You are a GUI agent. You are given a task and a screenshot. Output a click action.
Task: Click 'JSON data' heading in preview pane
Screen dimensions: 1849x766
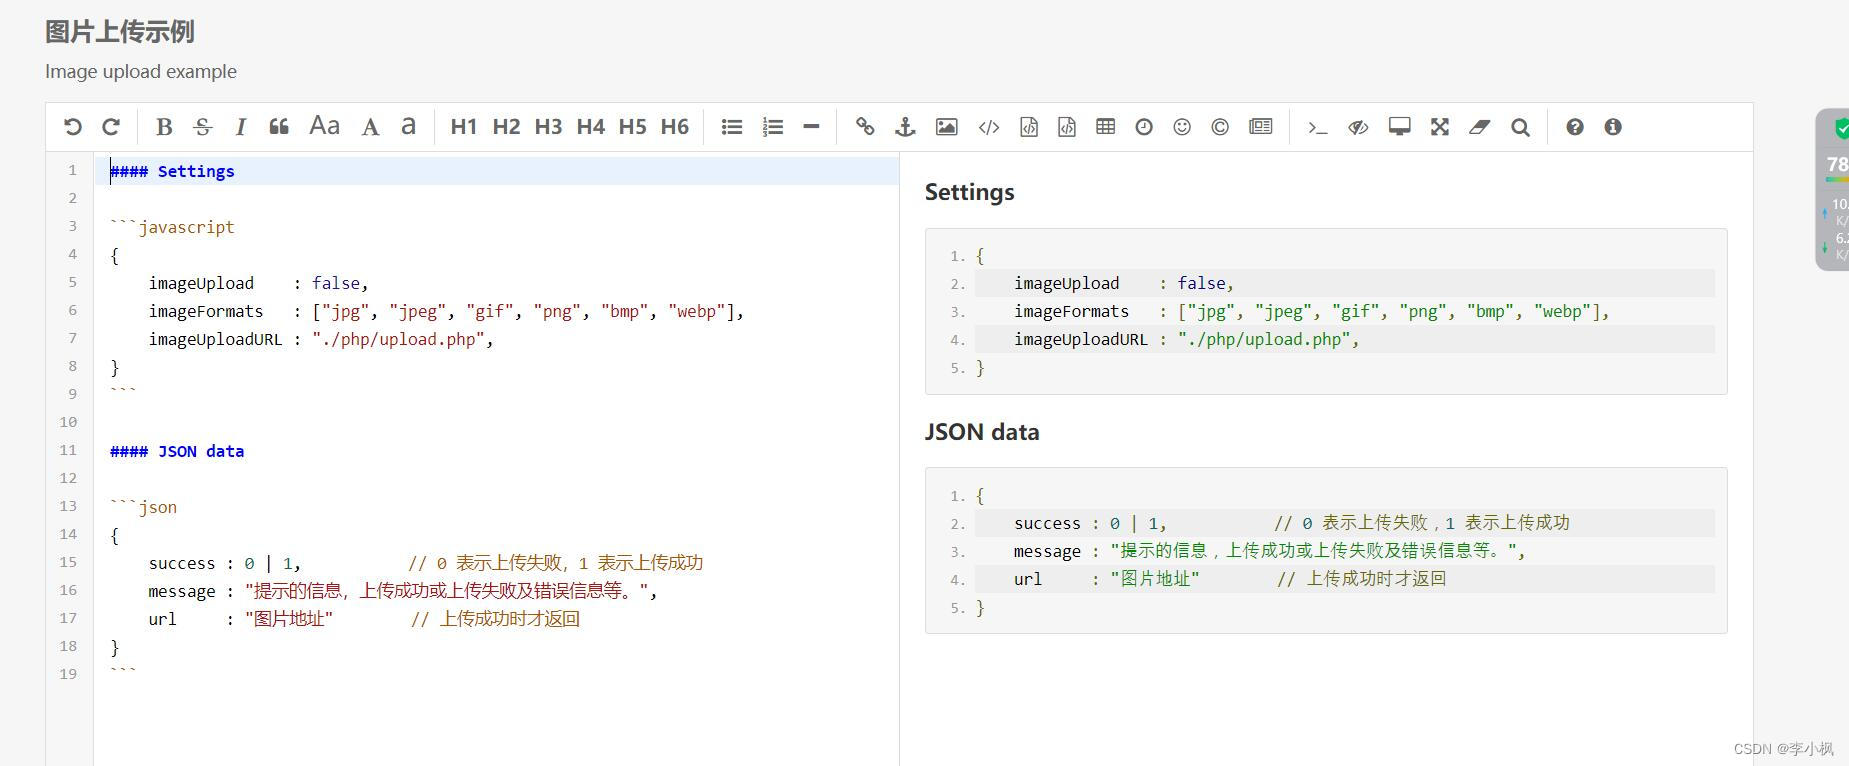click(982, 432)
